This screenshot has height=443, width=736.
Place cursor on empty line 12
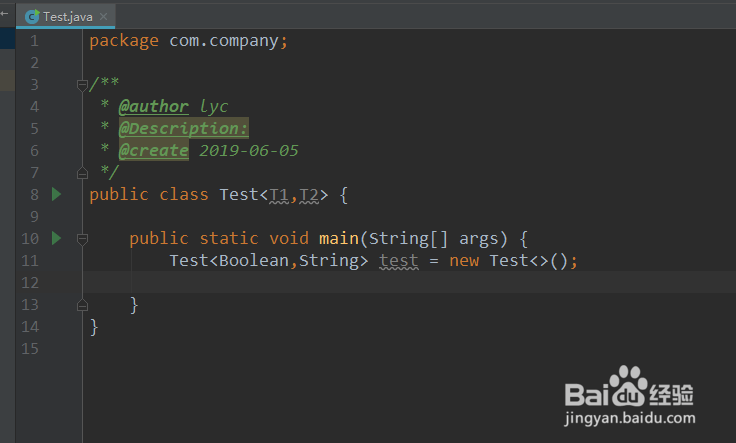pyautogui.click(x=409, y=283)
